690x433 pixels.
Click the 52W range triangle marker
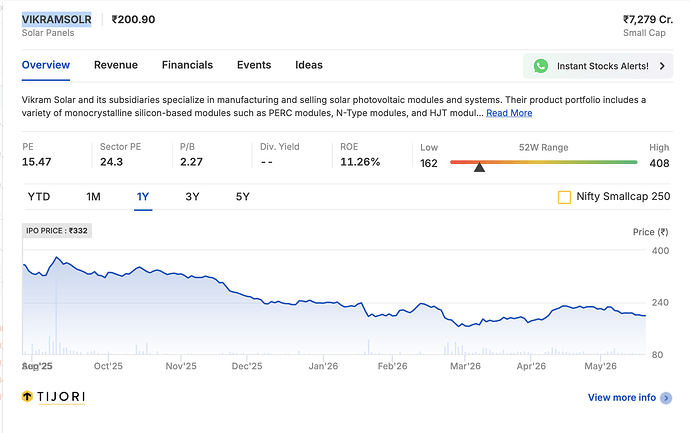click(479, 167)
